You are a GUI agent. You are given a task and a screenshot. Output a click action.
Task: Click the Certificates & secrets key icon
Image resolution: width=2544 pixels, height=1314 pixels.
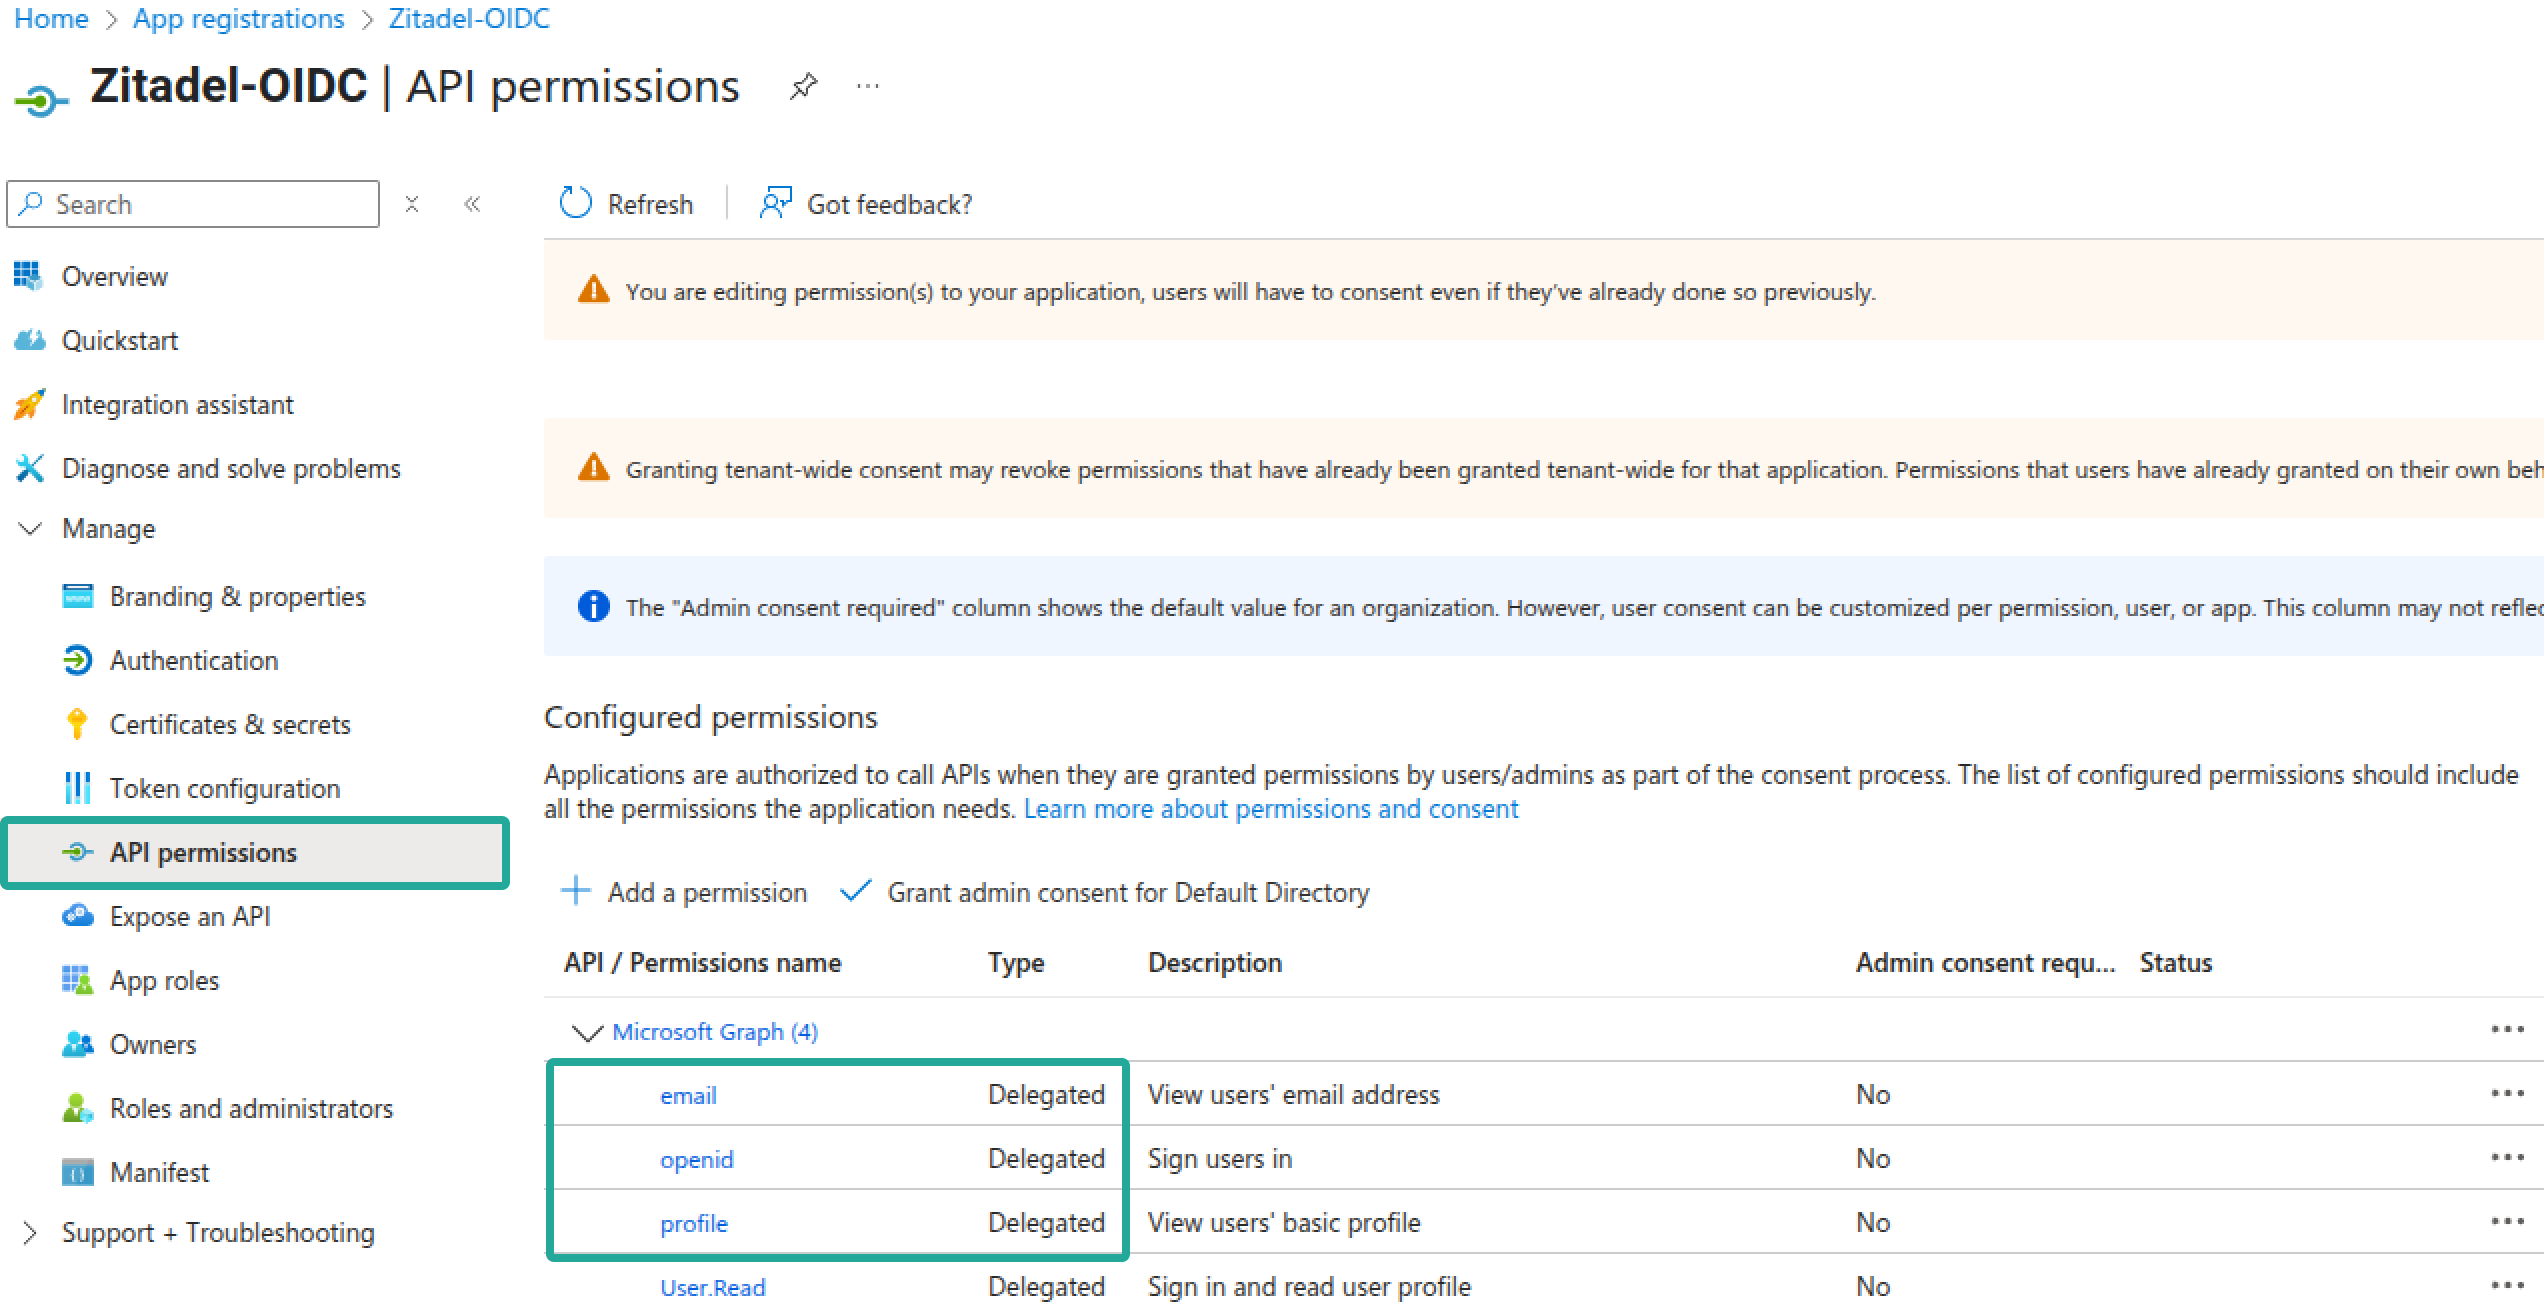coord(77,724)
